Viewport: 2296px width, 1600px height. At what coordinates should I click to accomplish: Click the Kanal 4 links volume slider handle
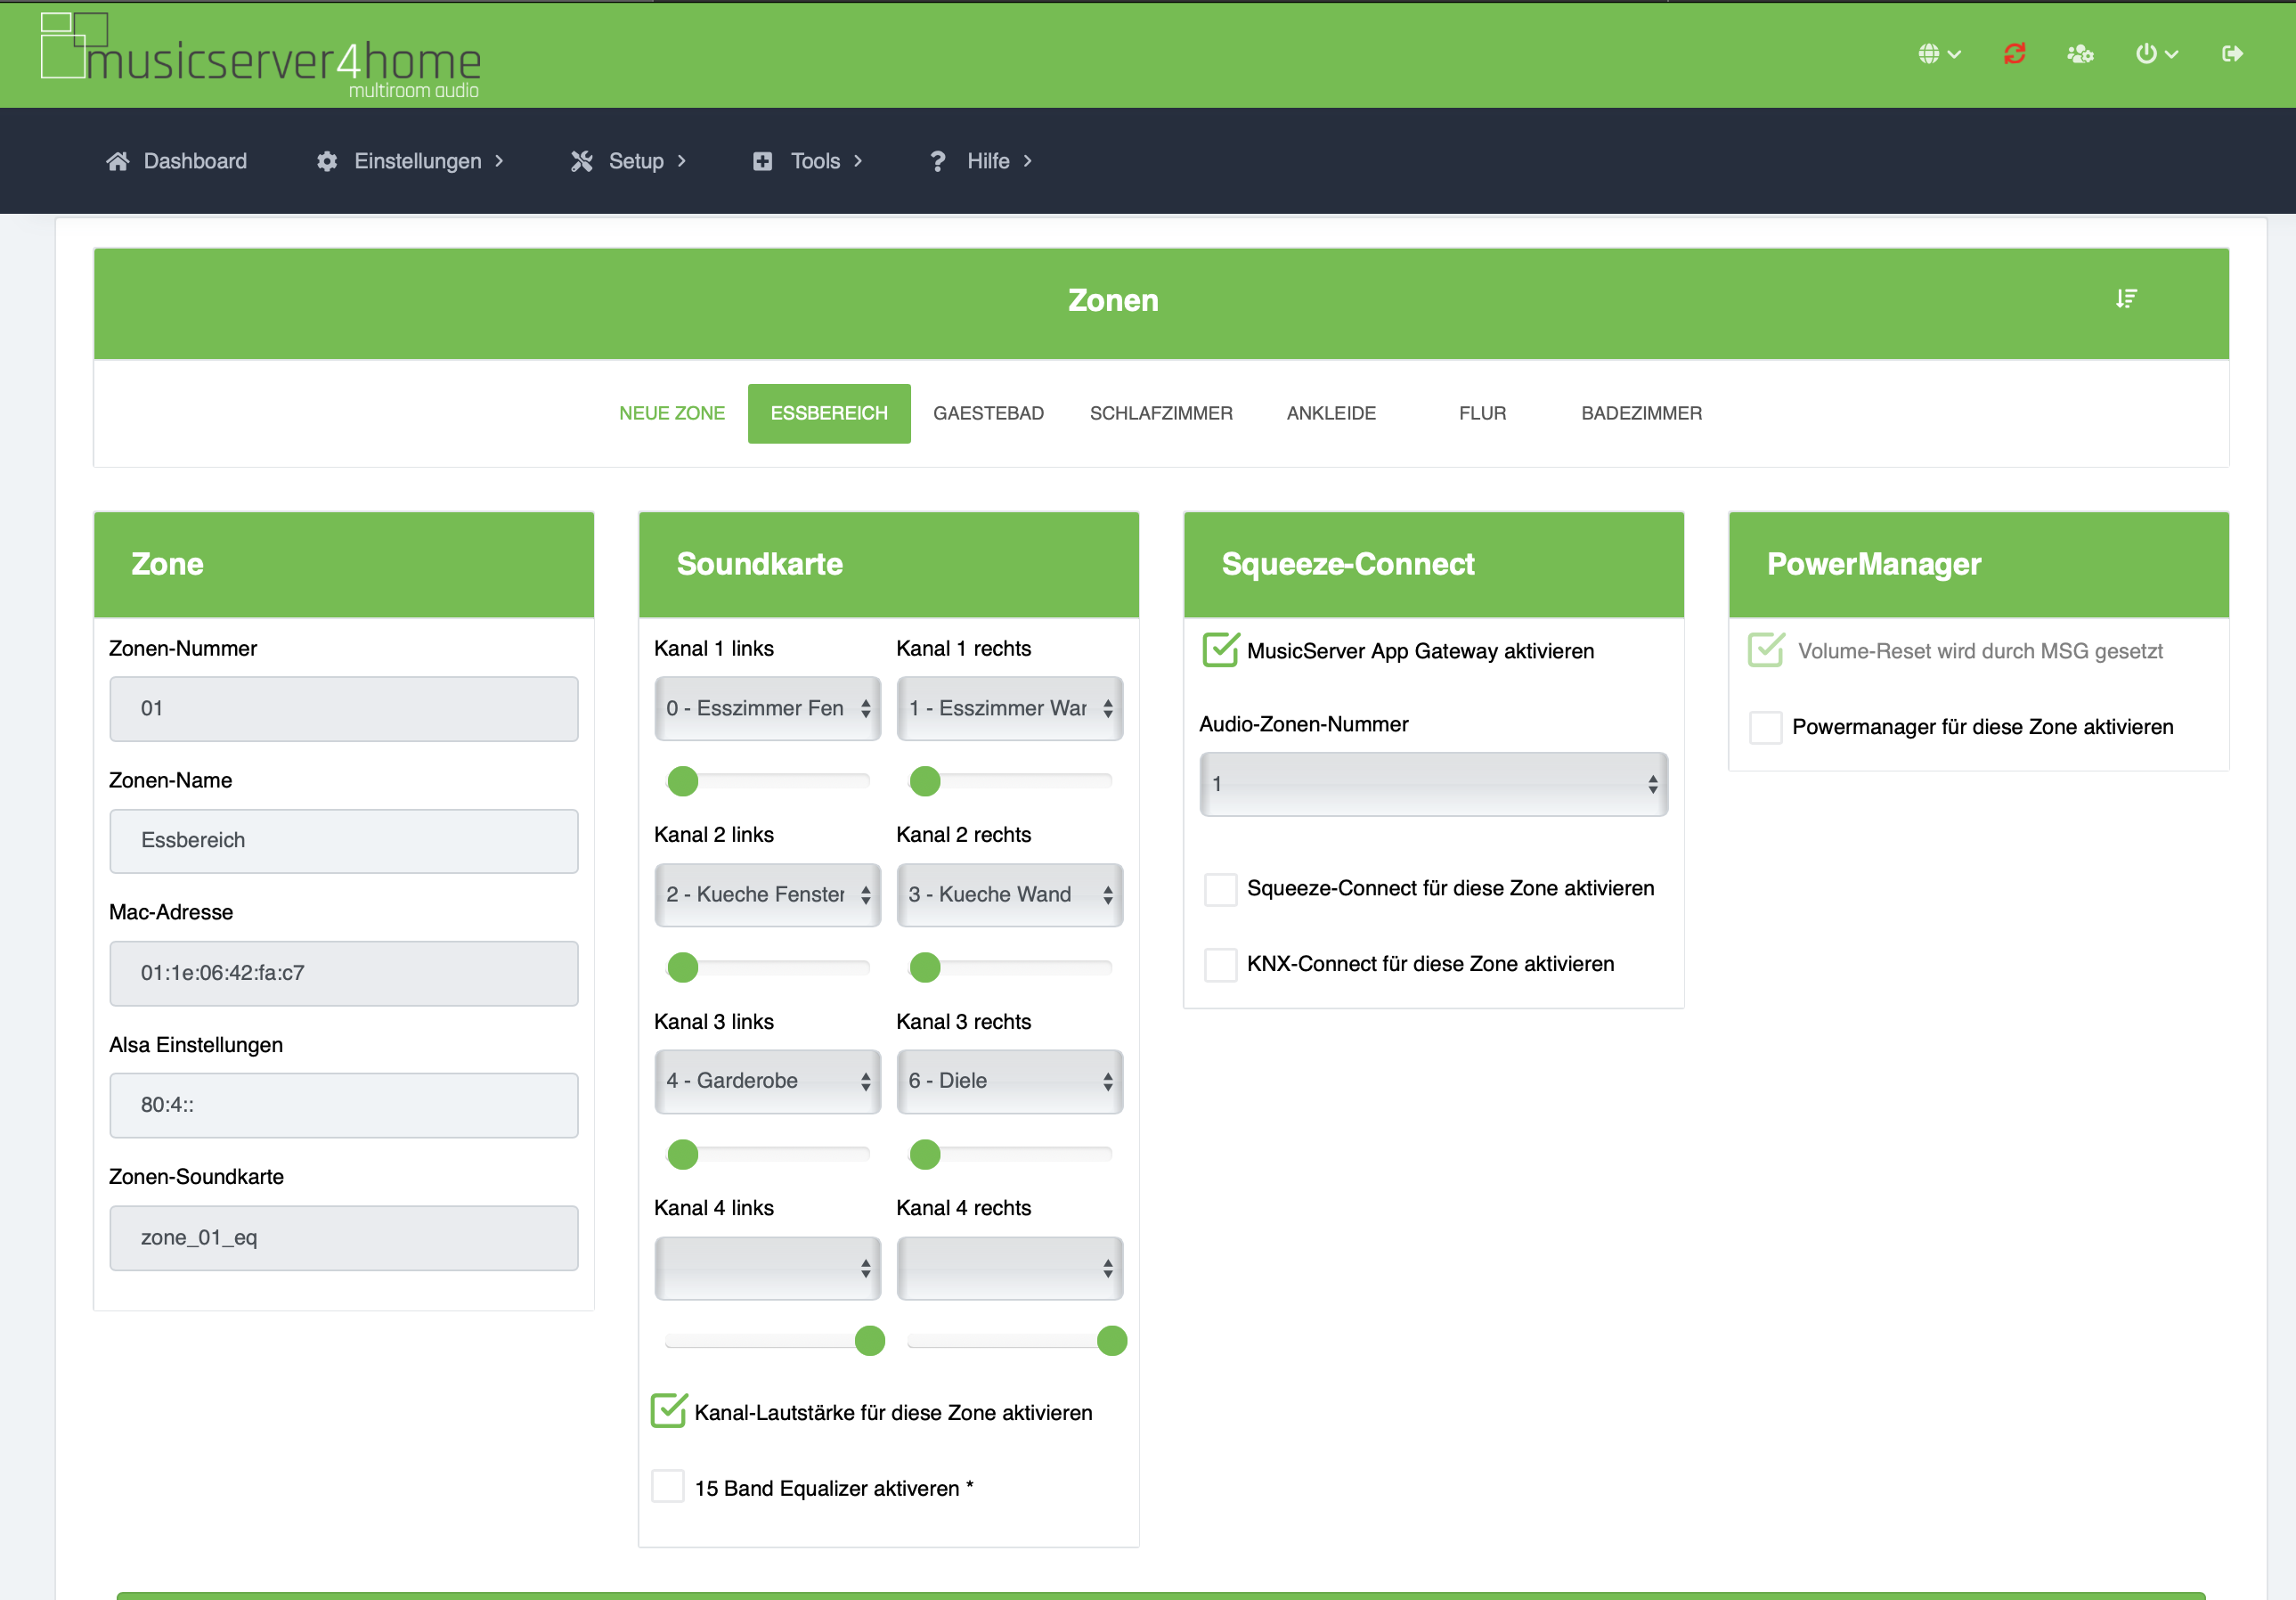pos(869,1341)
